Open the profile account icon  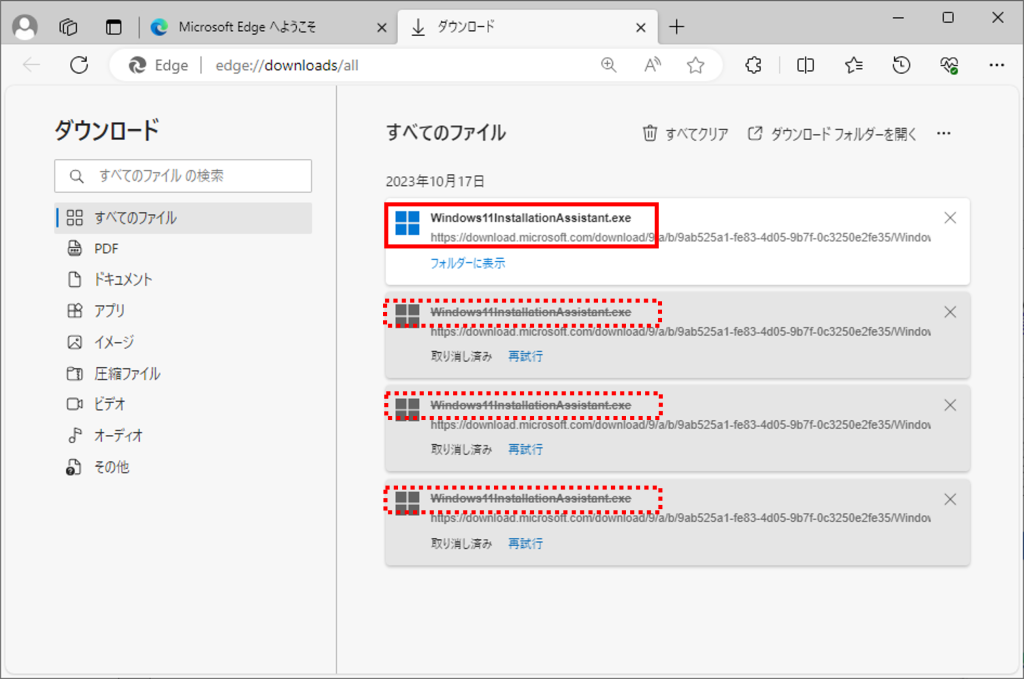25,27
